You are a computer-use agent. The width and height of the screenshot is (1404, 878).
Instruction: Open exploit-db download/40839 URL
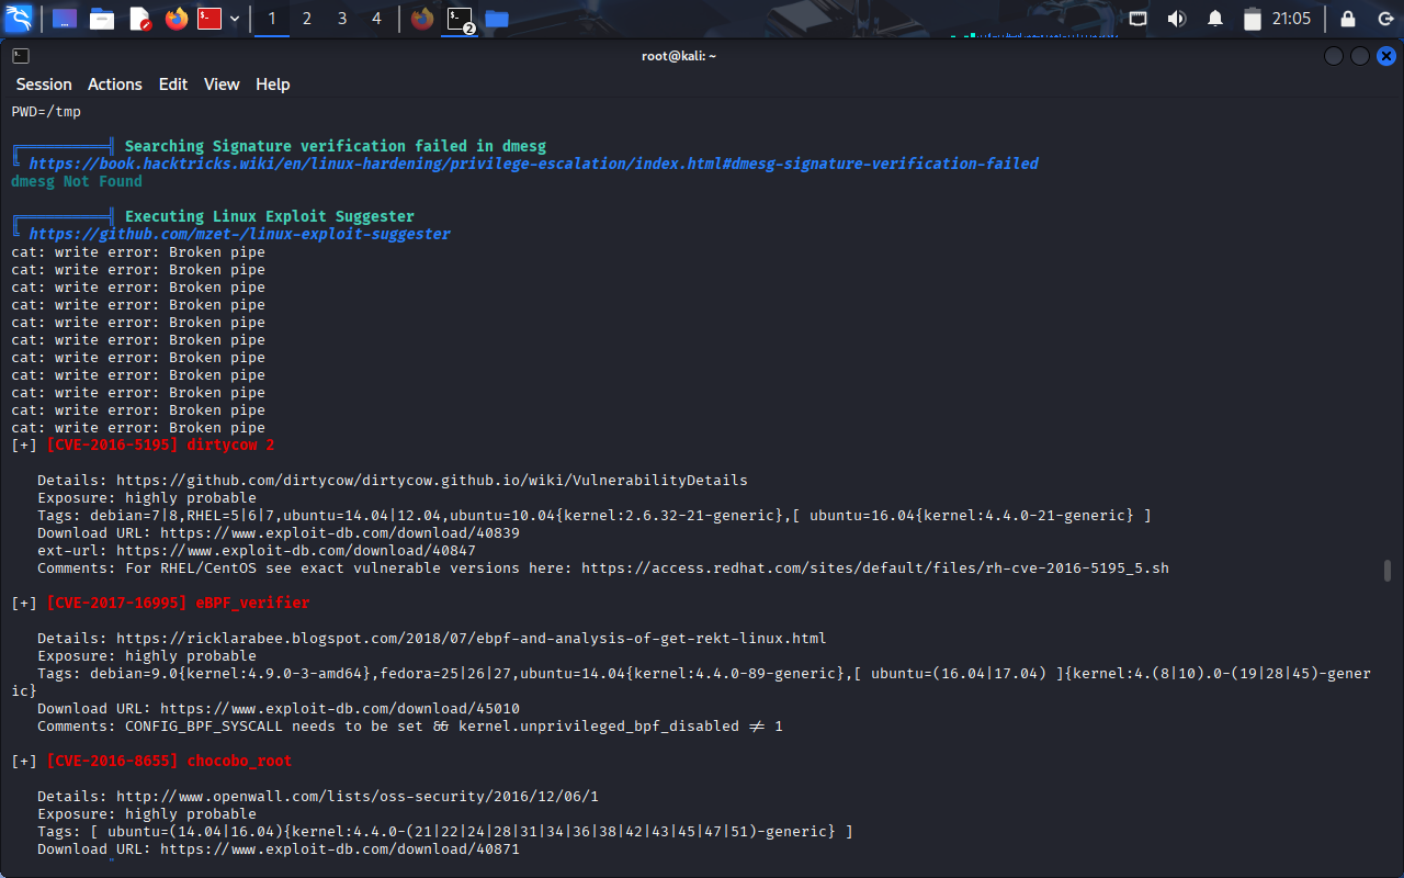[x=340, y=533]
